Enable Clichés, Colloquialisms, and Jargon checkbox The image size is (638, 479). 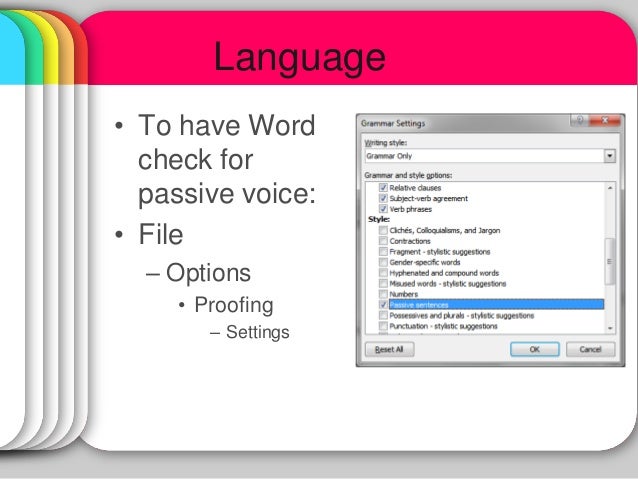coord(383,230)
